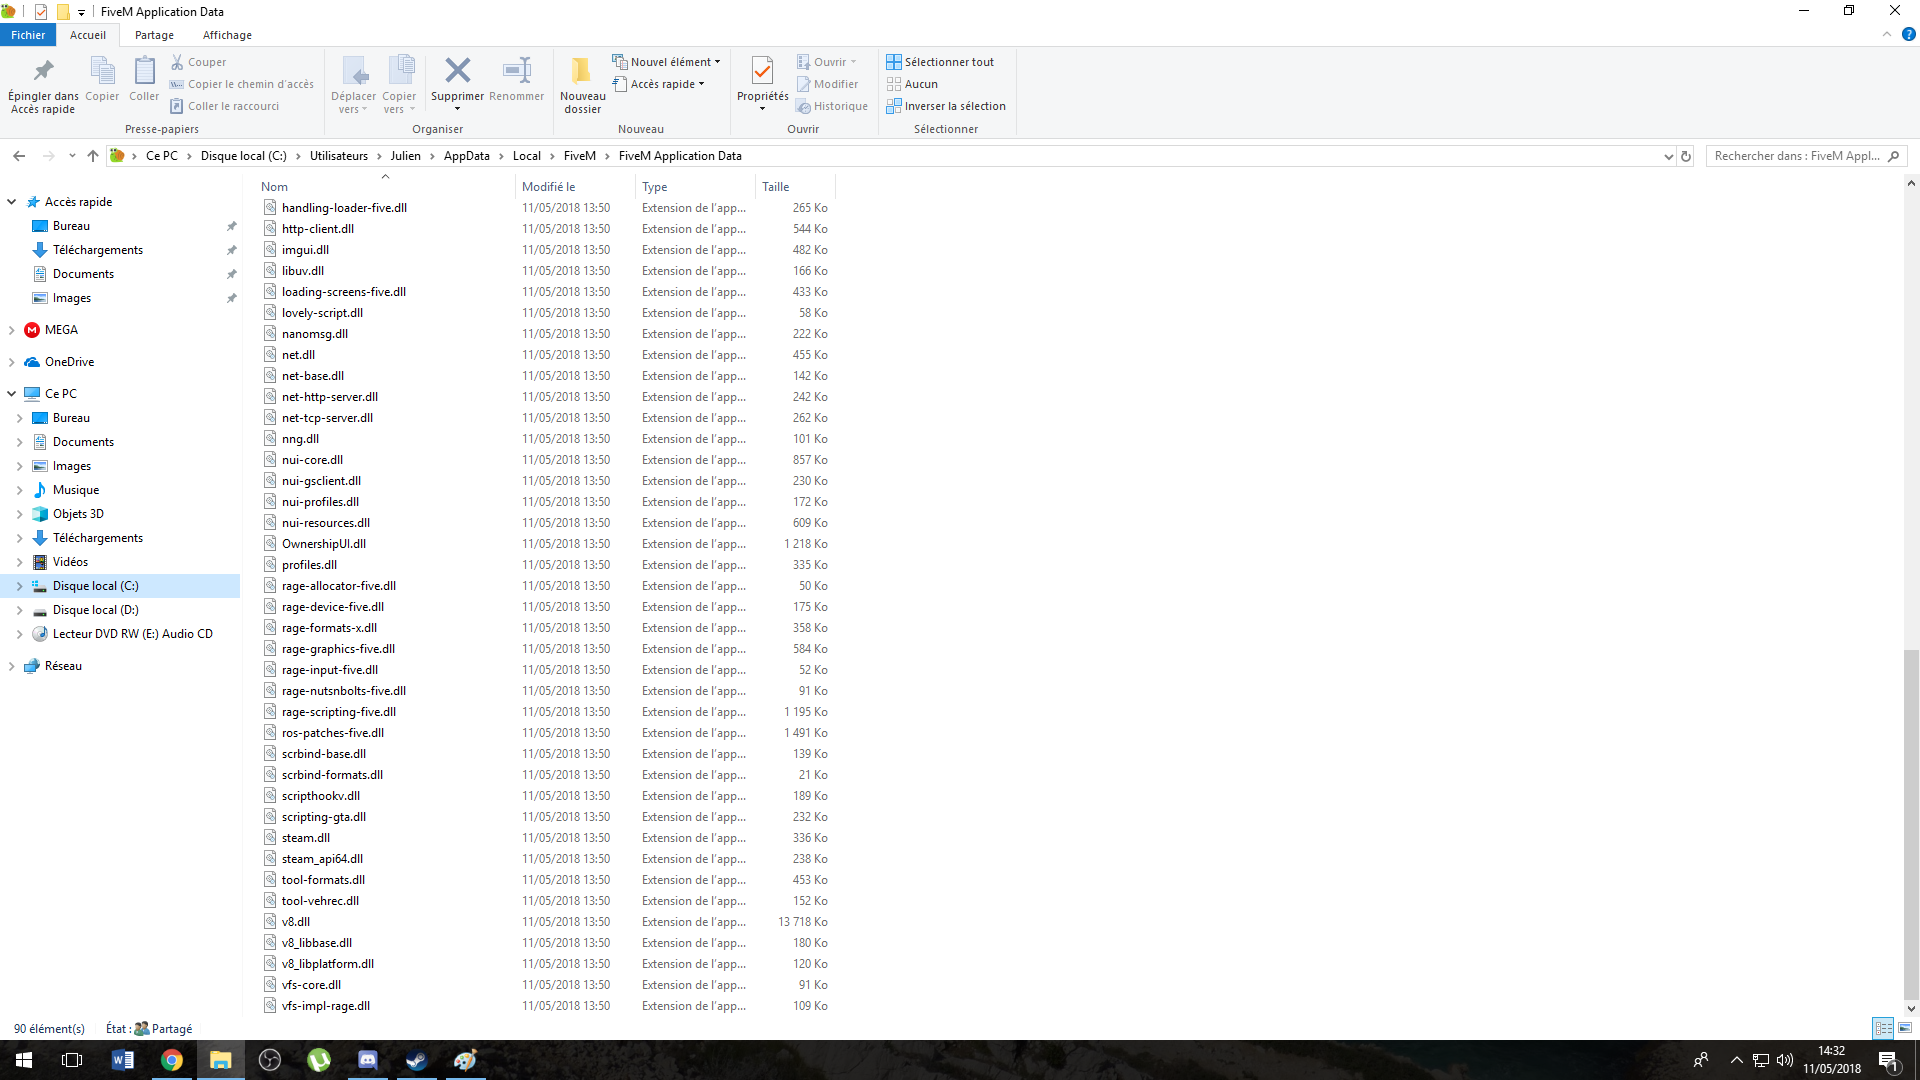This screenshot has height=1080, width=1920.
Task: Pin folder to Accès rapide
Action: tap(43, 86)
